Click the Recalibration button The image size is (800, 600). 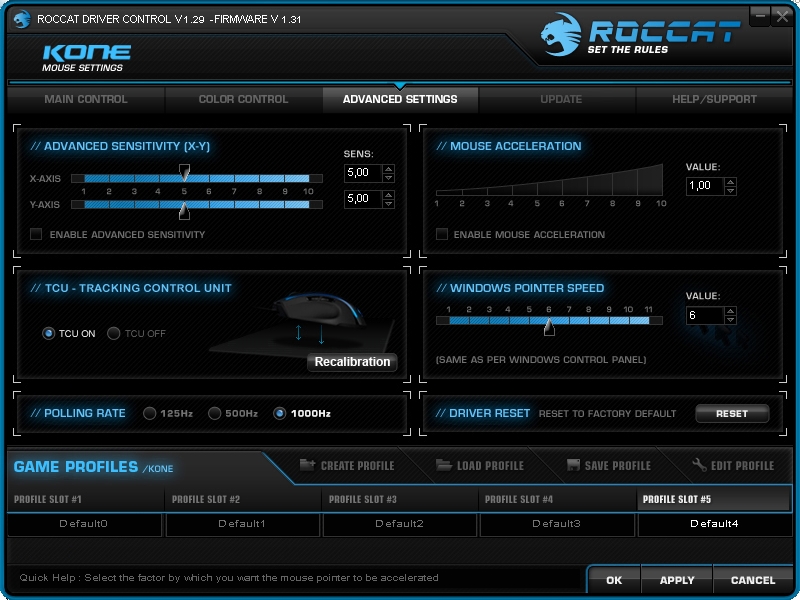coord(352,362)
